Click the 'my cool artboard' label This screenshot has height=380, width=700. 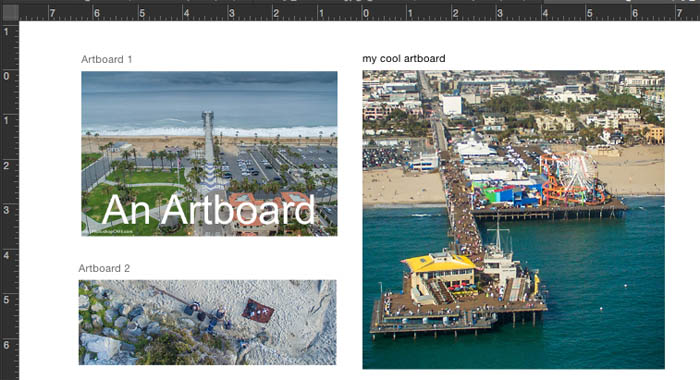404,58
